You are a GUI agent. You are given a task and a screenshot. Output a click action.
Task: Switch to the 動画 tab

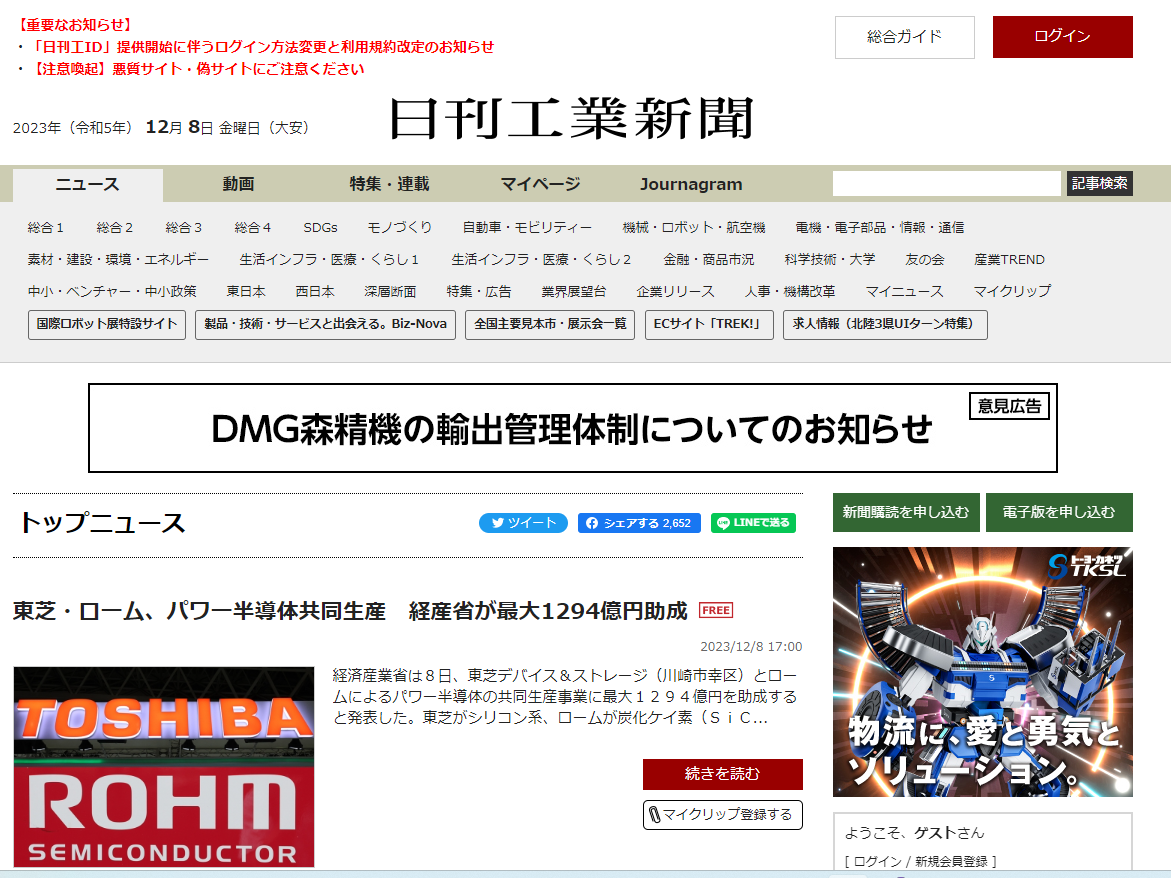[x=237, y=184]
